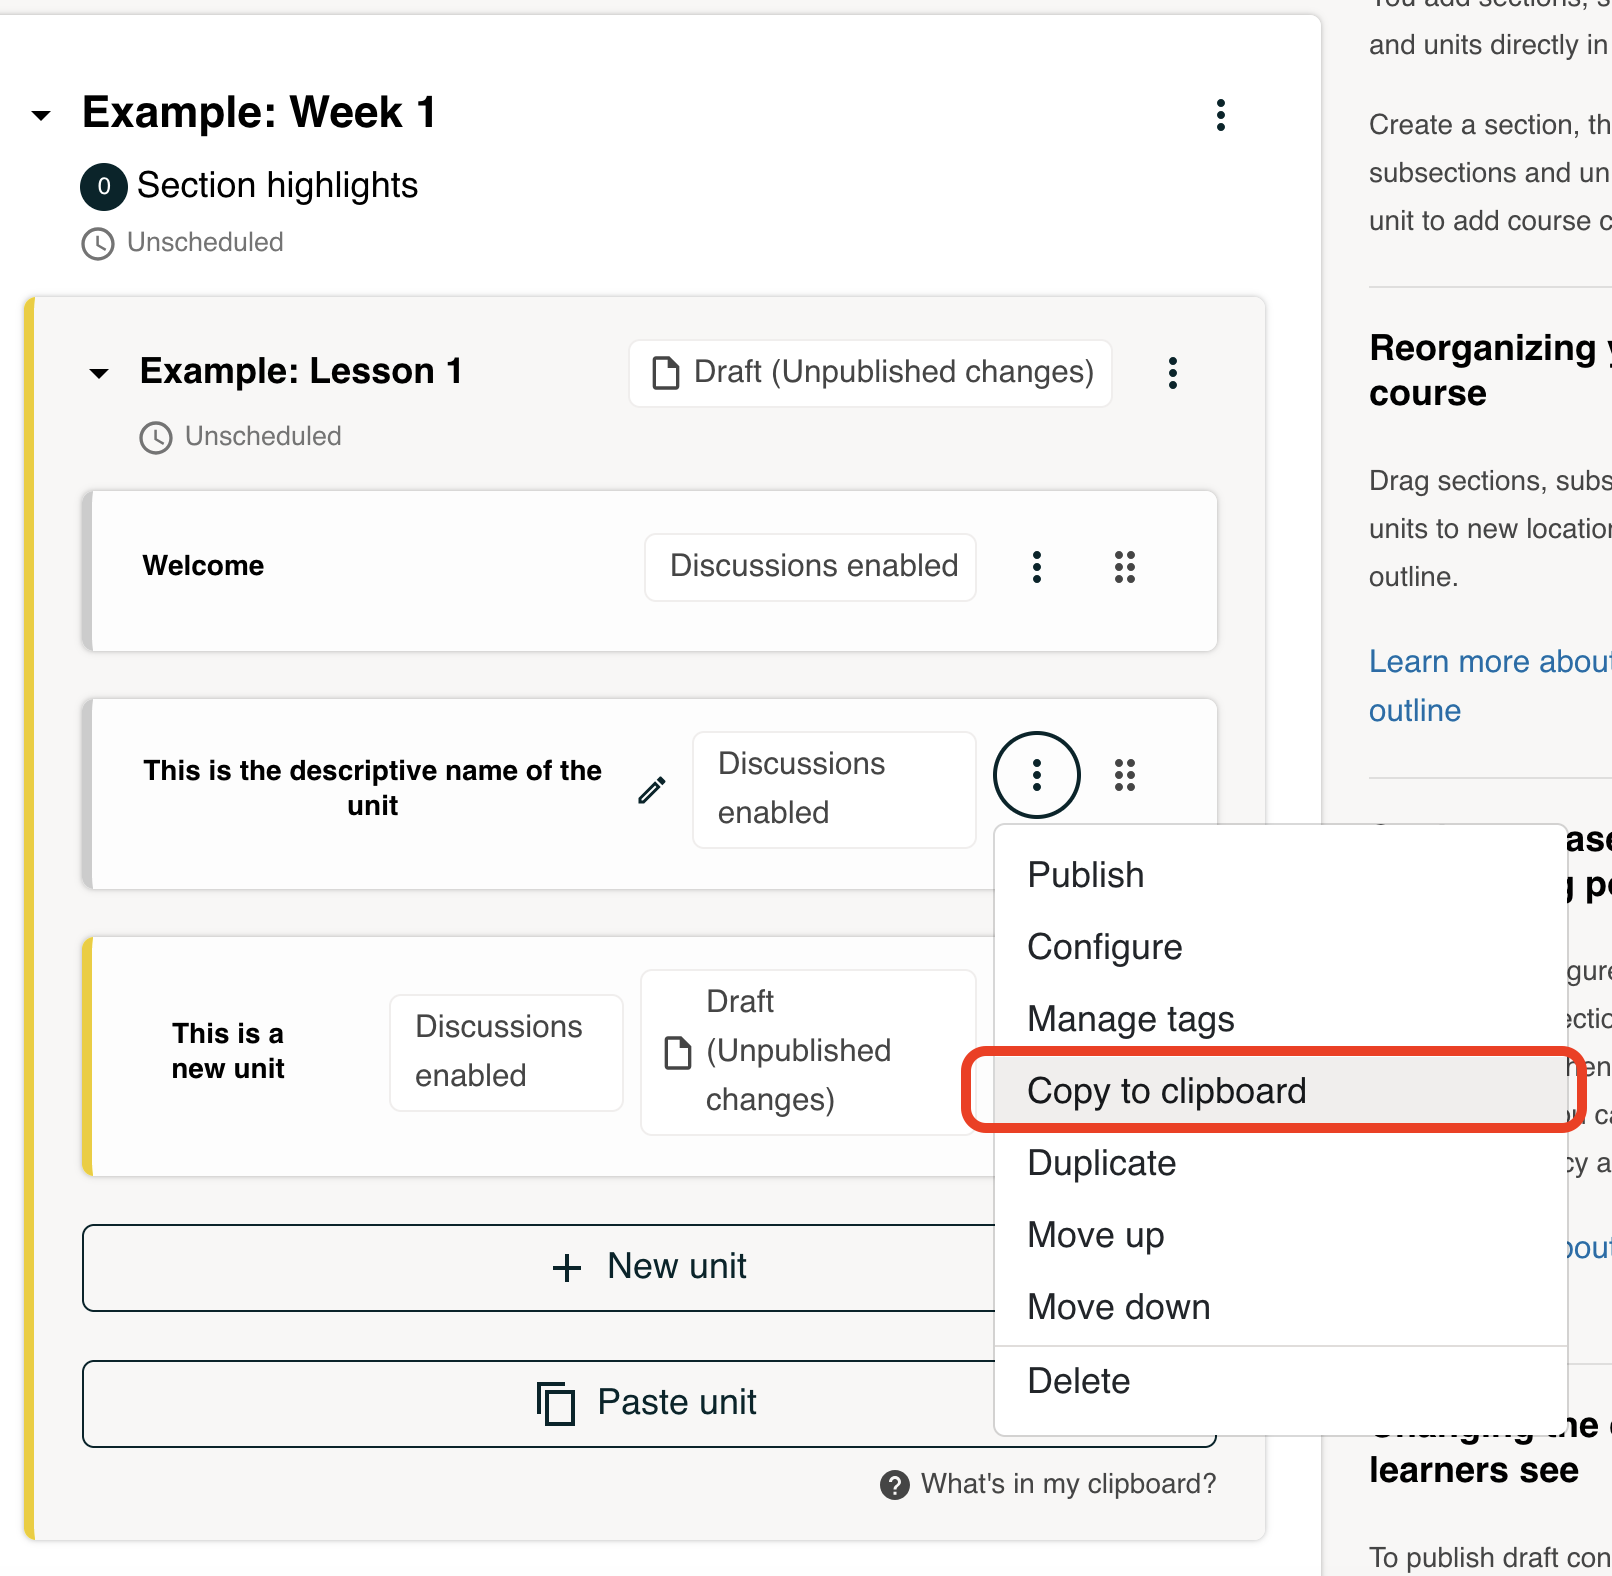Collapse the Example: Lesson 1 subsection

(x=99, y=374)
